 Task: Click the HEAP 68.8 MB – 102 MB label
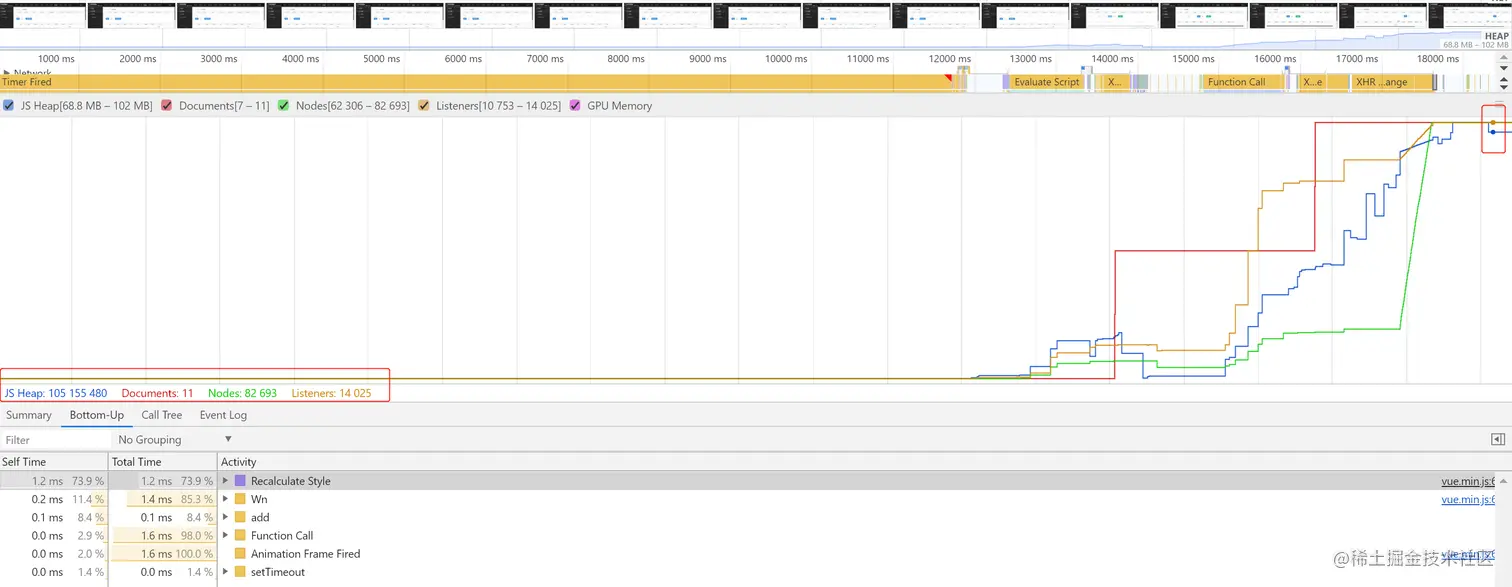click(x=1475, y=40)
